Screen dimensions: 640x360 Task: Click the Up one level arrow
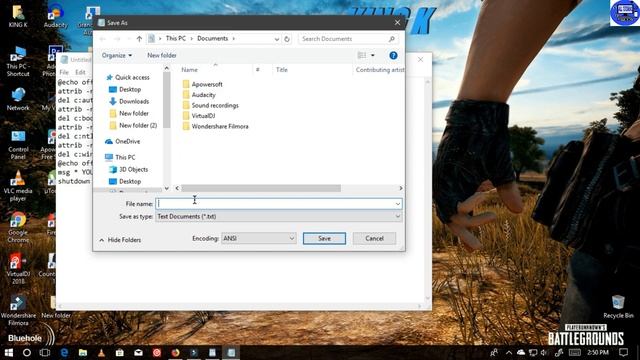click(x=139, y=39)
